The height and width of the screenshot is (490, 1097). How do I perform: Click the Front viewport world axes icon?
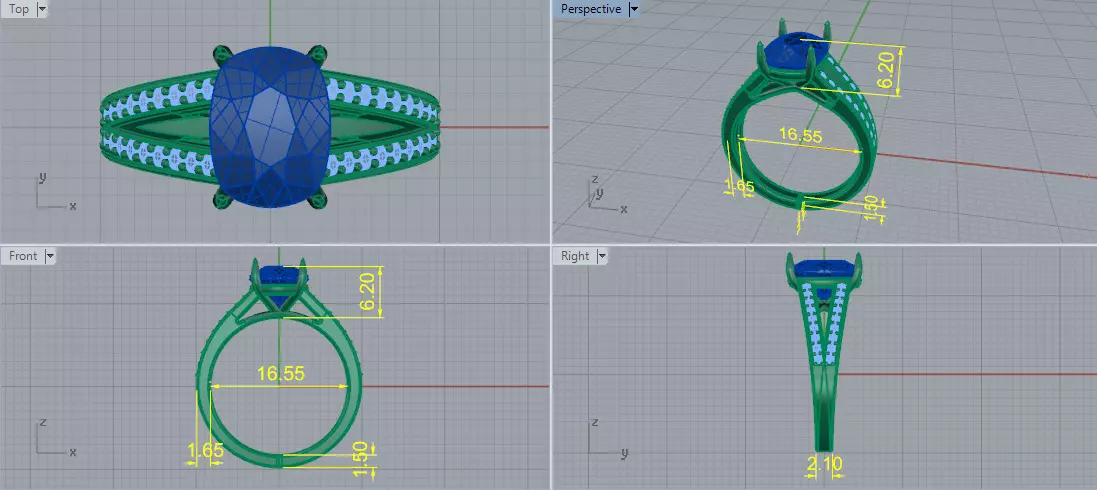pyautogui.click(x=55, y=438)
